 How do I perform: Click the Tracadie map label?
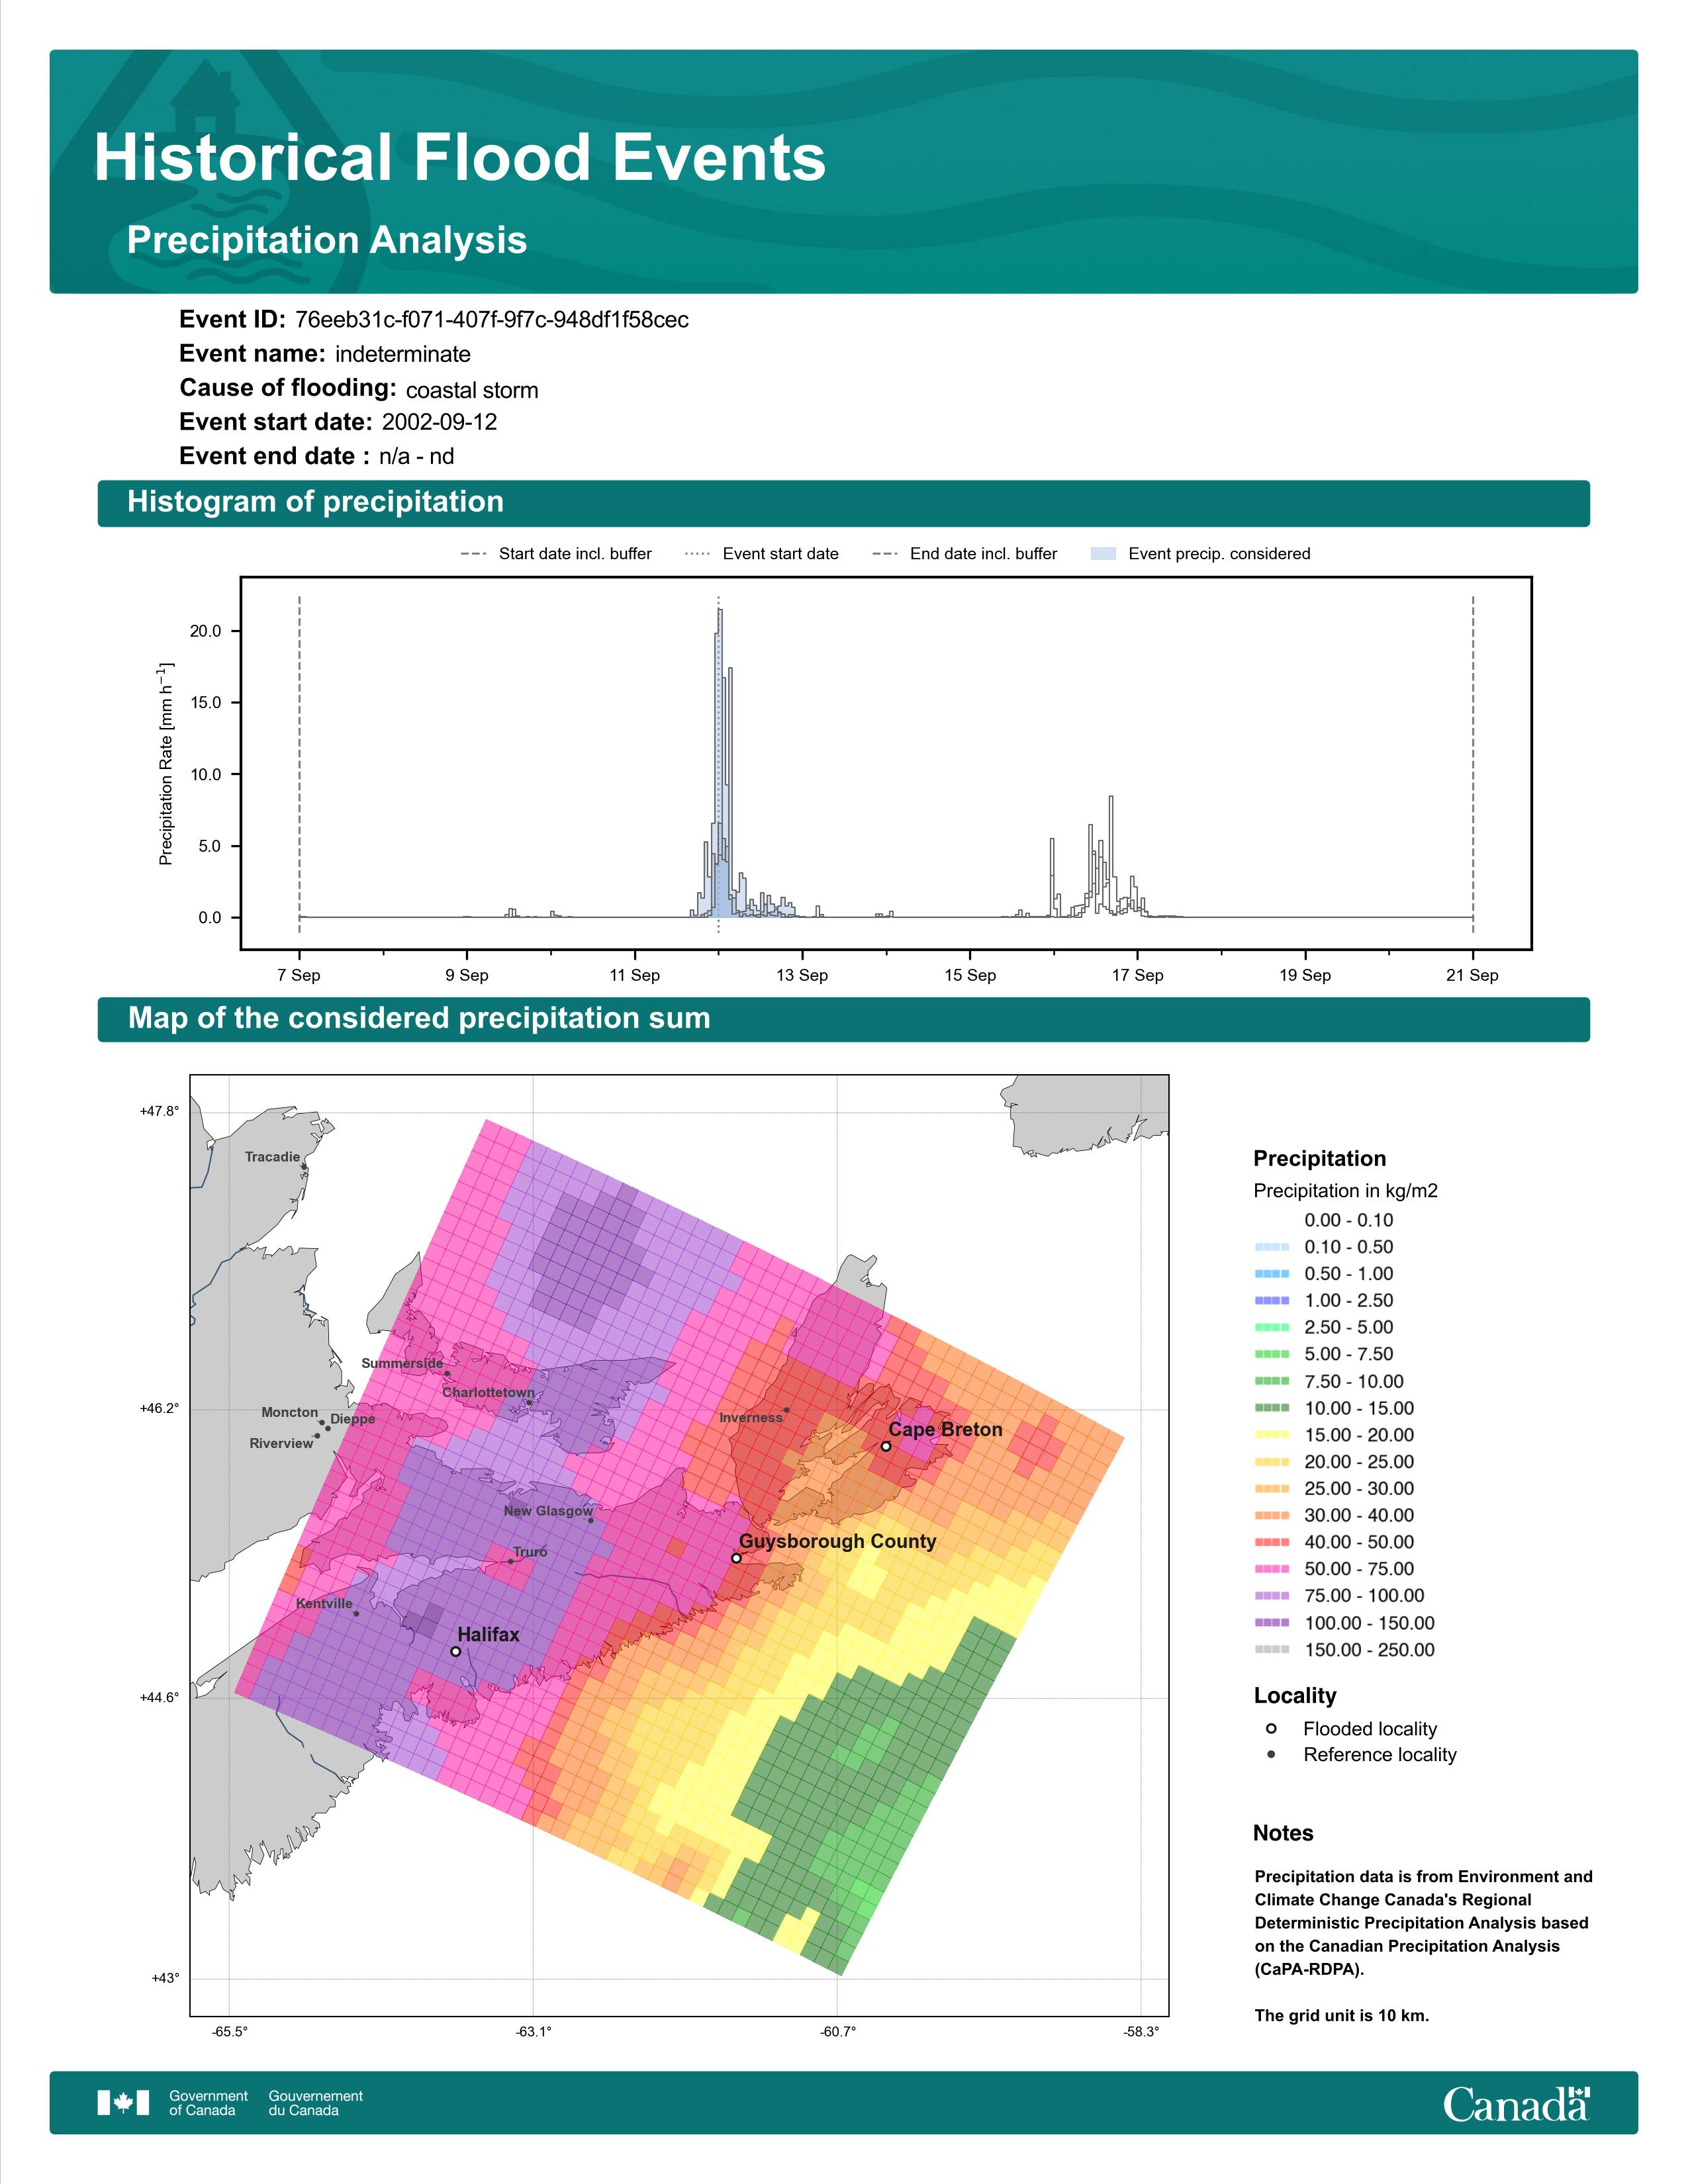(273, 1157)
